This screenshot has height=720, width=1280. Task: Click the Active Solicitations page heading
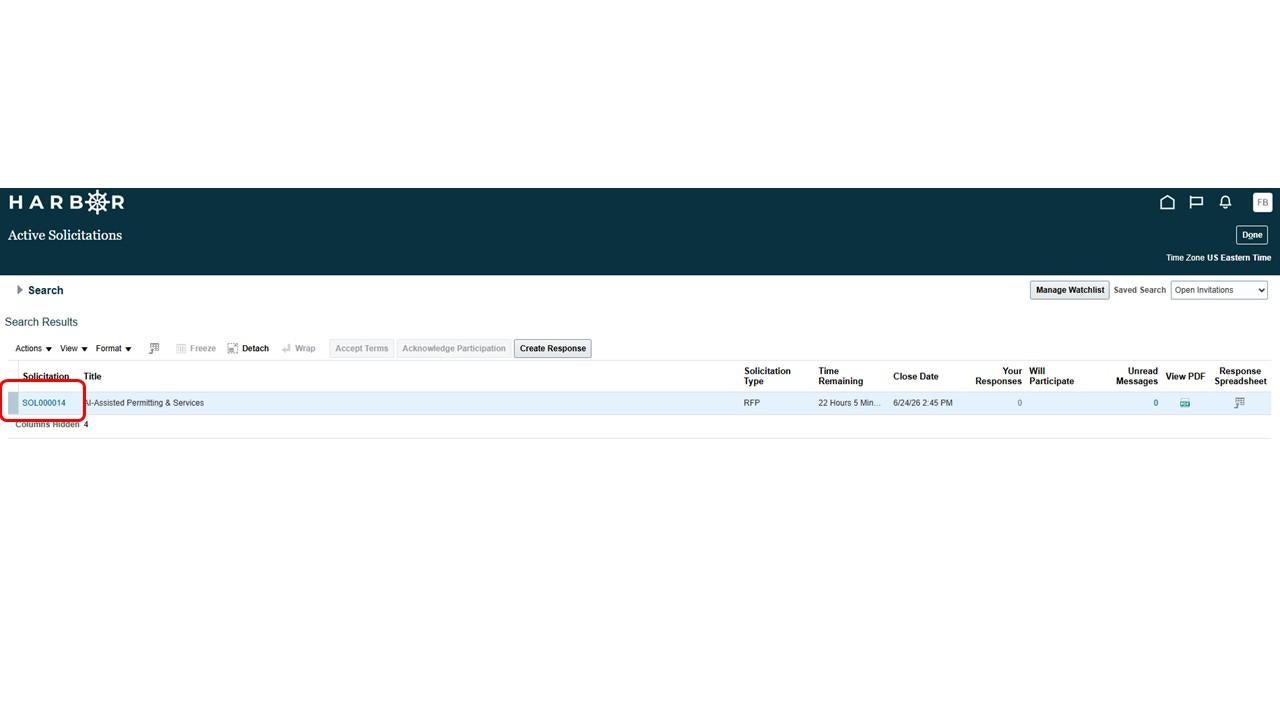[65, 235]
